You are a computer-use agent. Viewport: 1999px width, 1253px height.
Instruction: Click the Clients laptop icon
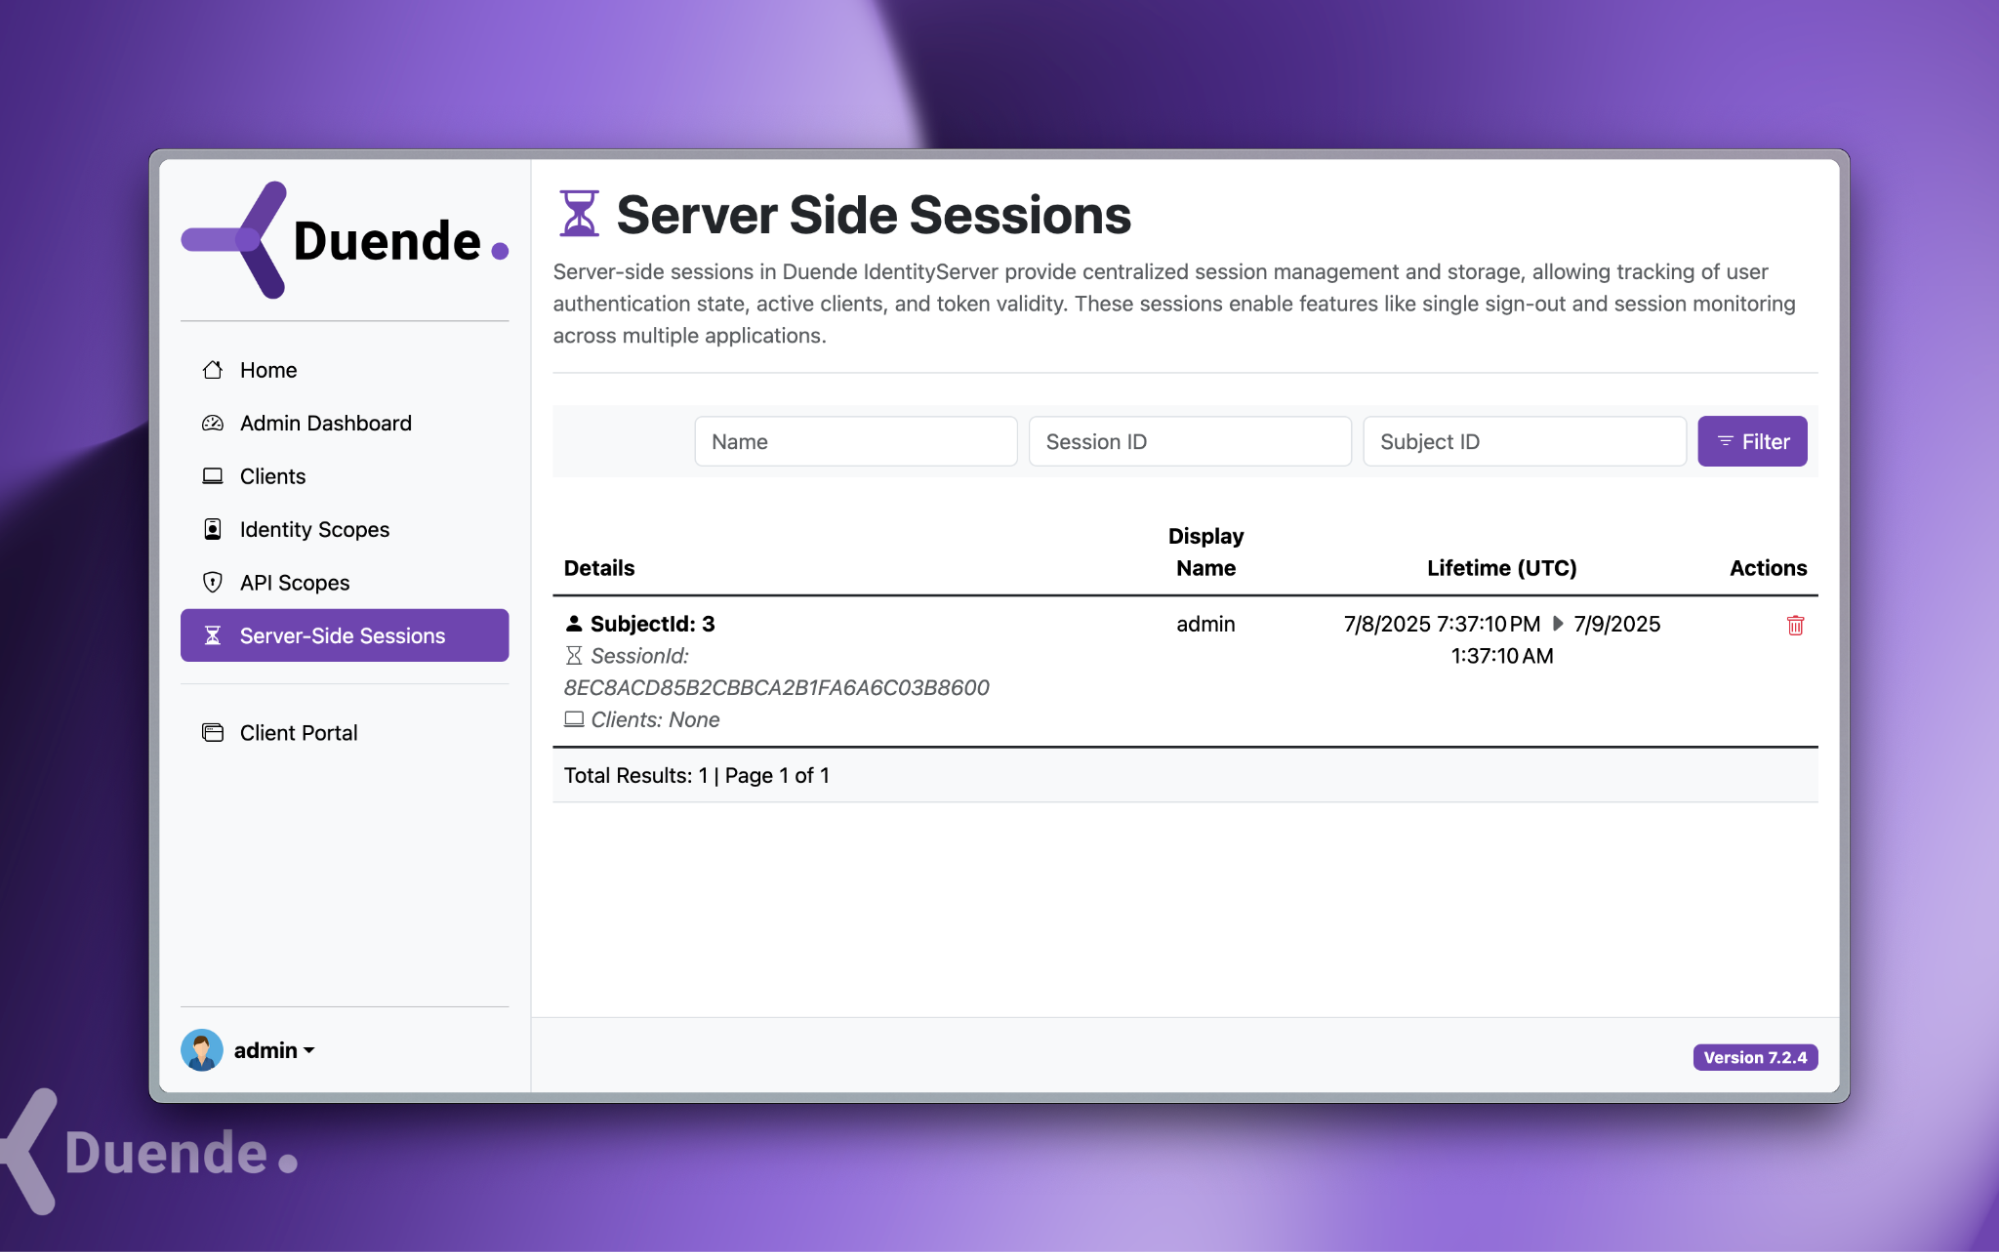click(212, 476)
